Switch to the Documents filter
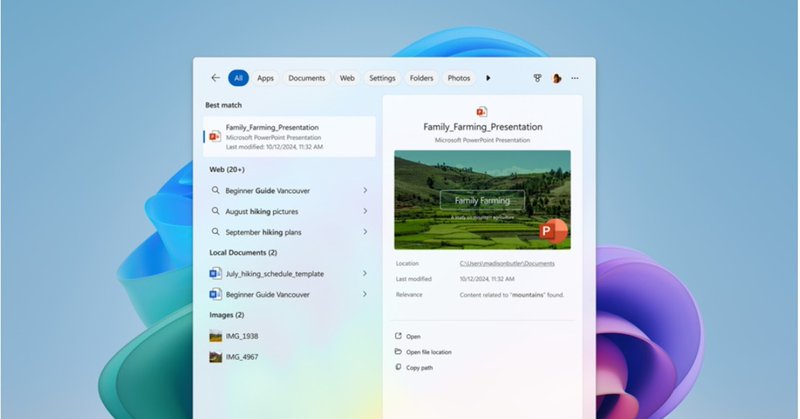This screenshot has height=419, width=800. [307, 78]
